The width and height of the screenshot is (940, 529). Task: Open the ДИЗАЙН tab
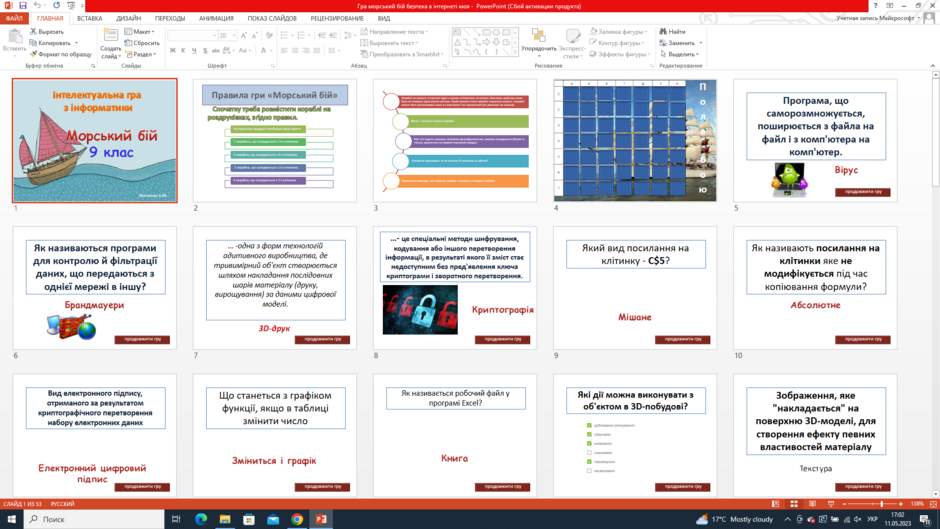click(x=128, y=19)
